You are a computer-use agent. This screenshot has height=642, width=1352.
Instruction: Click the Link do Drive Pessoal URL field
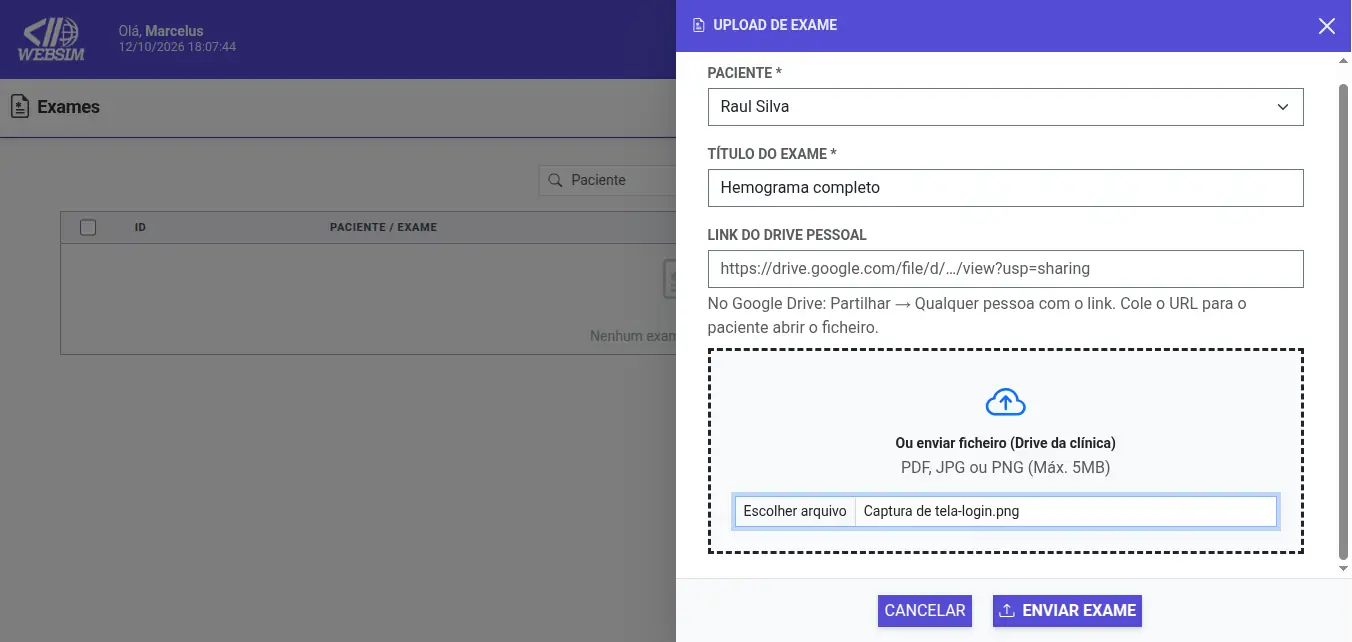point(1005,269)
